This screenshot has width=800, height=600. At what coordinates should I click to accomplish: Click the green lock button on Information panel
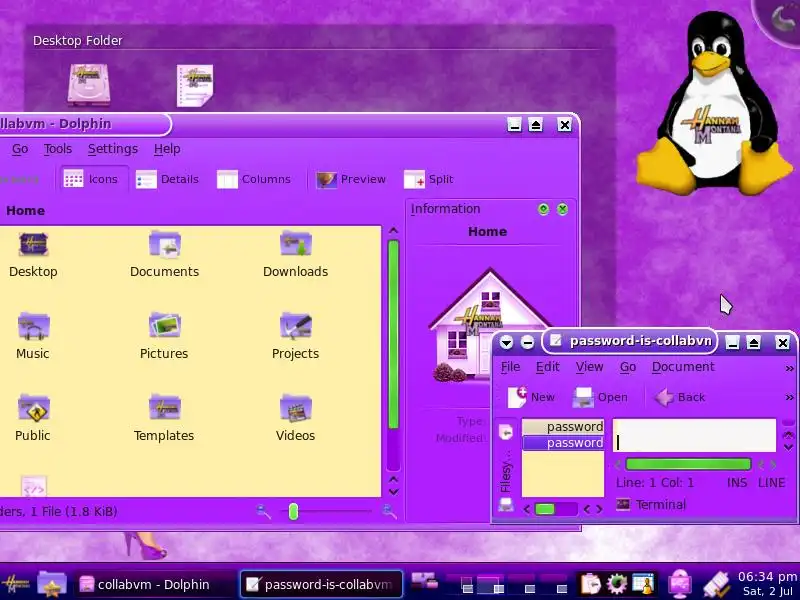tap(543, 209)
